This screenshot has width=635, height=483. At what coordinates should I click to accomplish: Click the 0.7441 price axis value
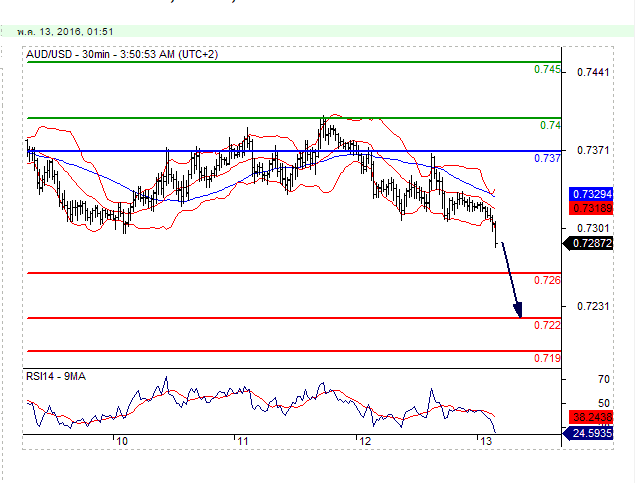click(x=593, y=72)
